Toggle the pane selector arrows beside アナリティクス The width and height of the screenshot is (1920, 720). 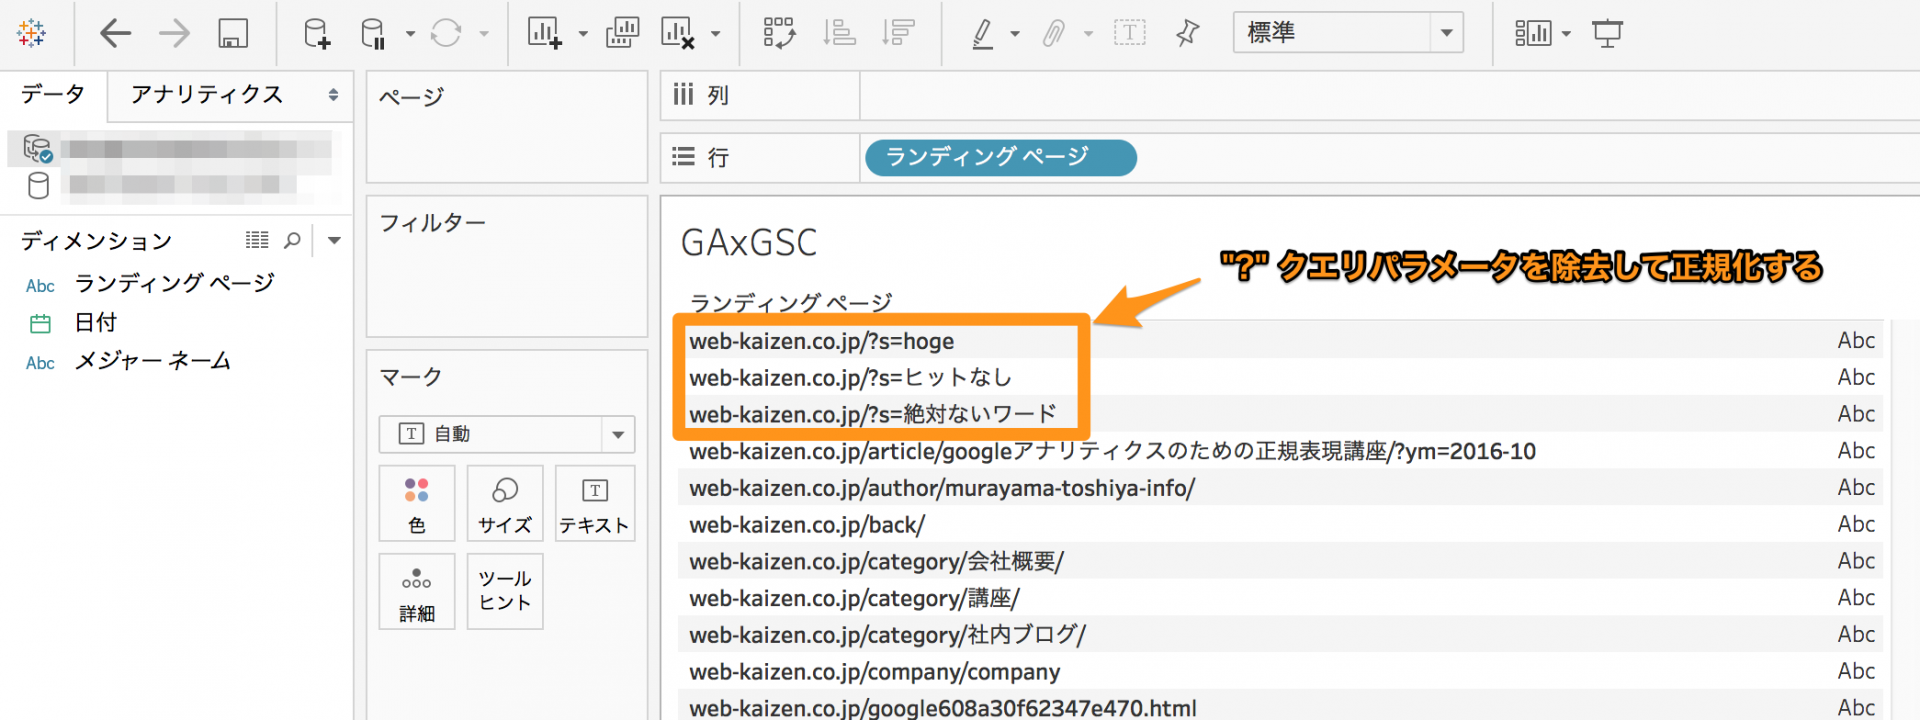tap(333, 95)
